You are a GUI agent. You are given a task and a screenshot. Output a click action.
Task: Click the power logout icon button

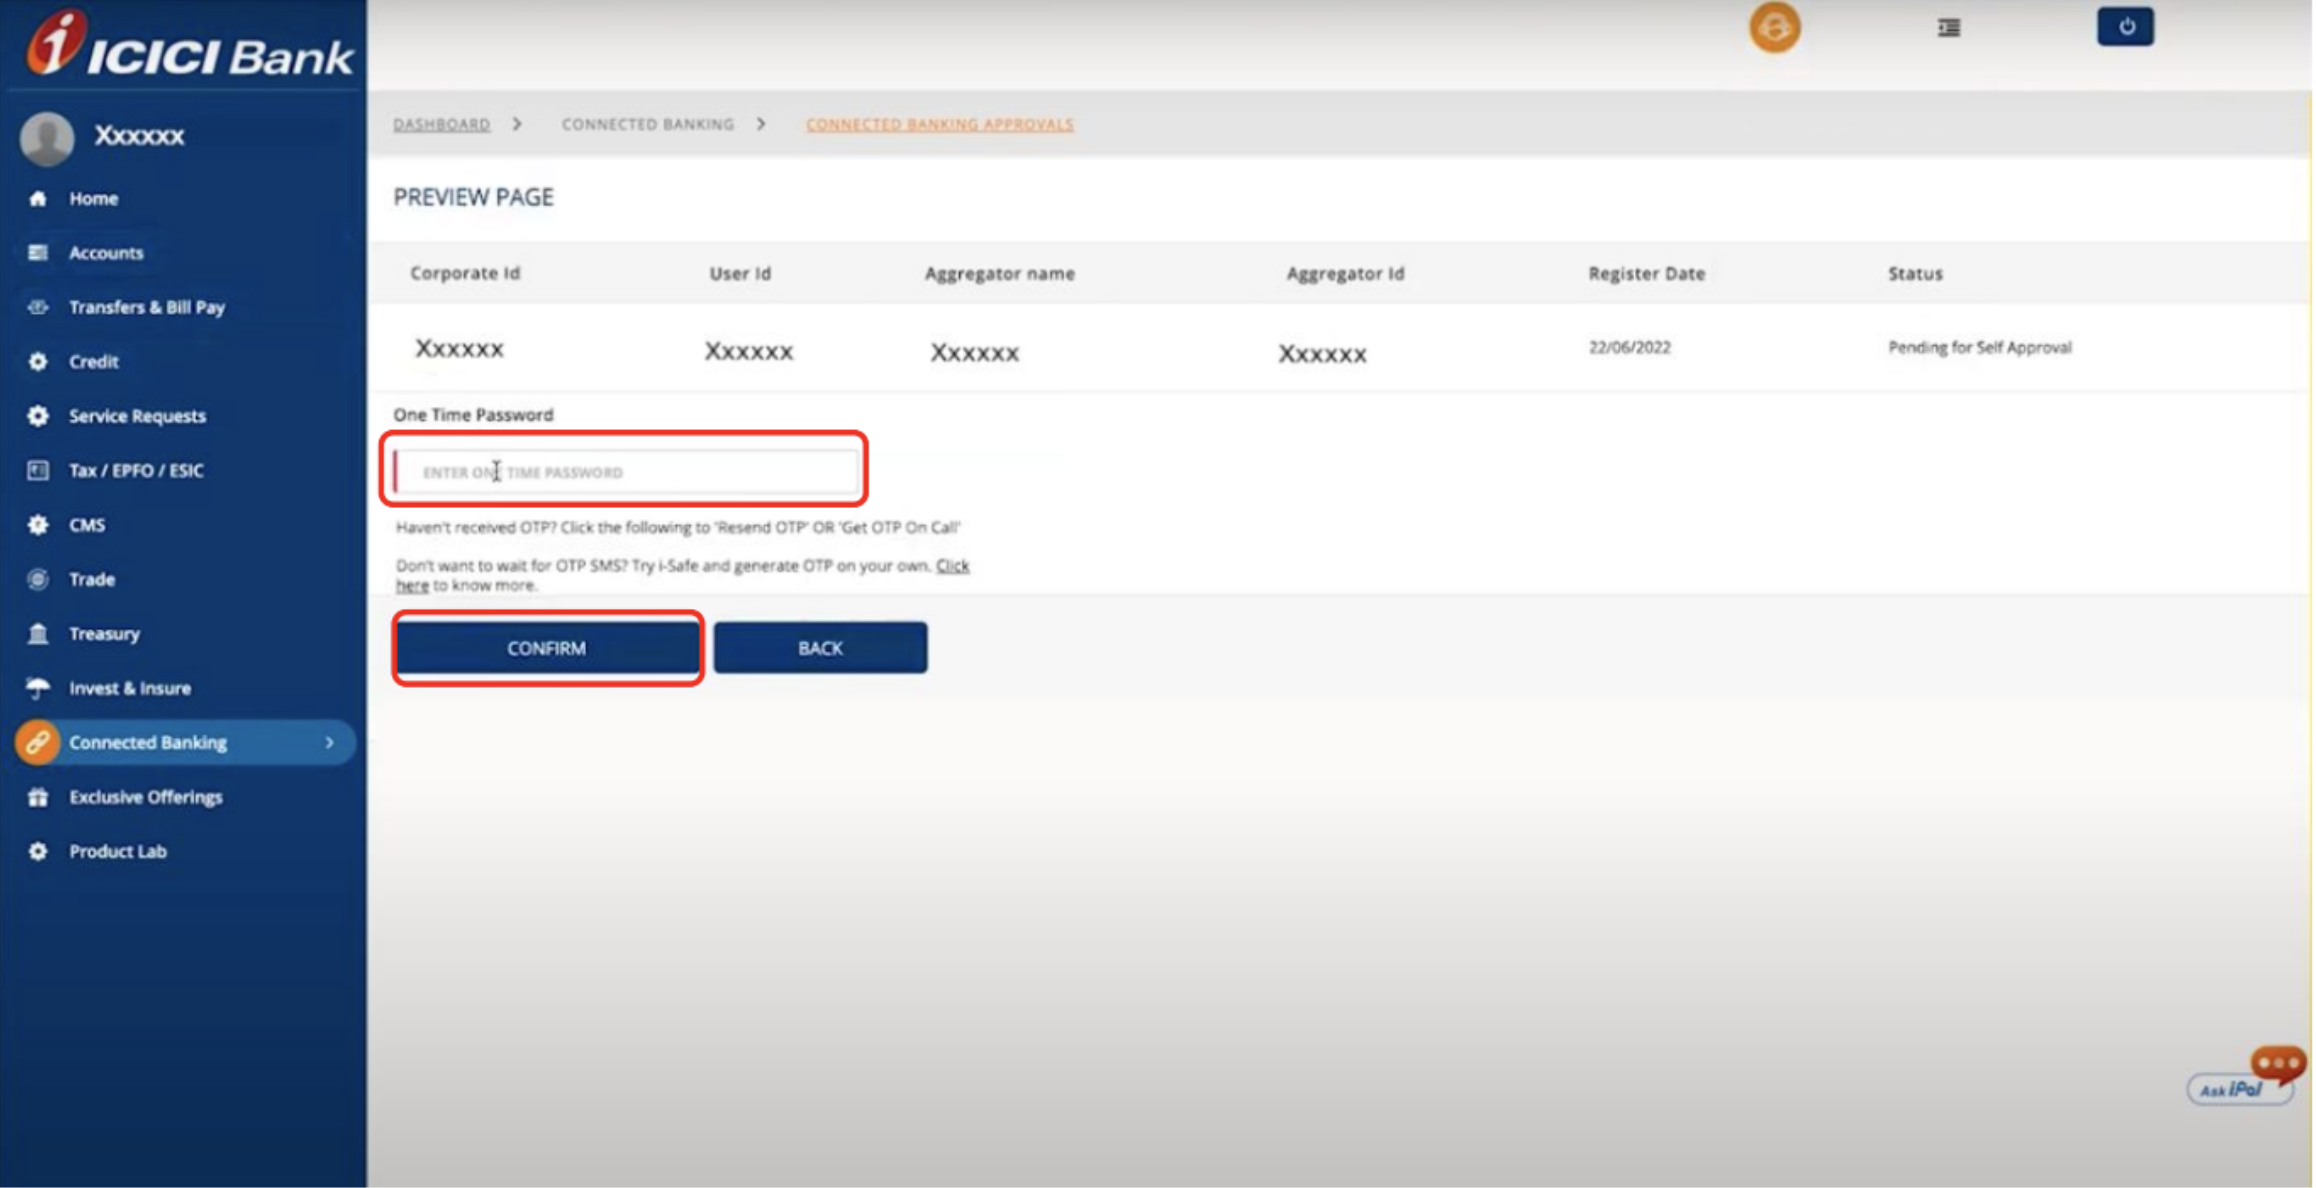[2125, 27]
